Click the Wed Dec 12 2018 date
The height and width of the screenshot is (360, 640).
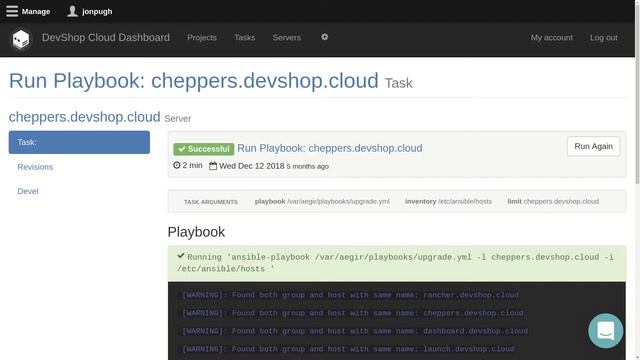tap(251, 166)
